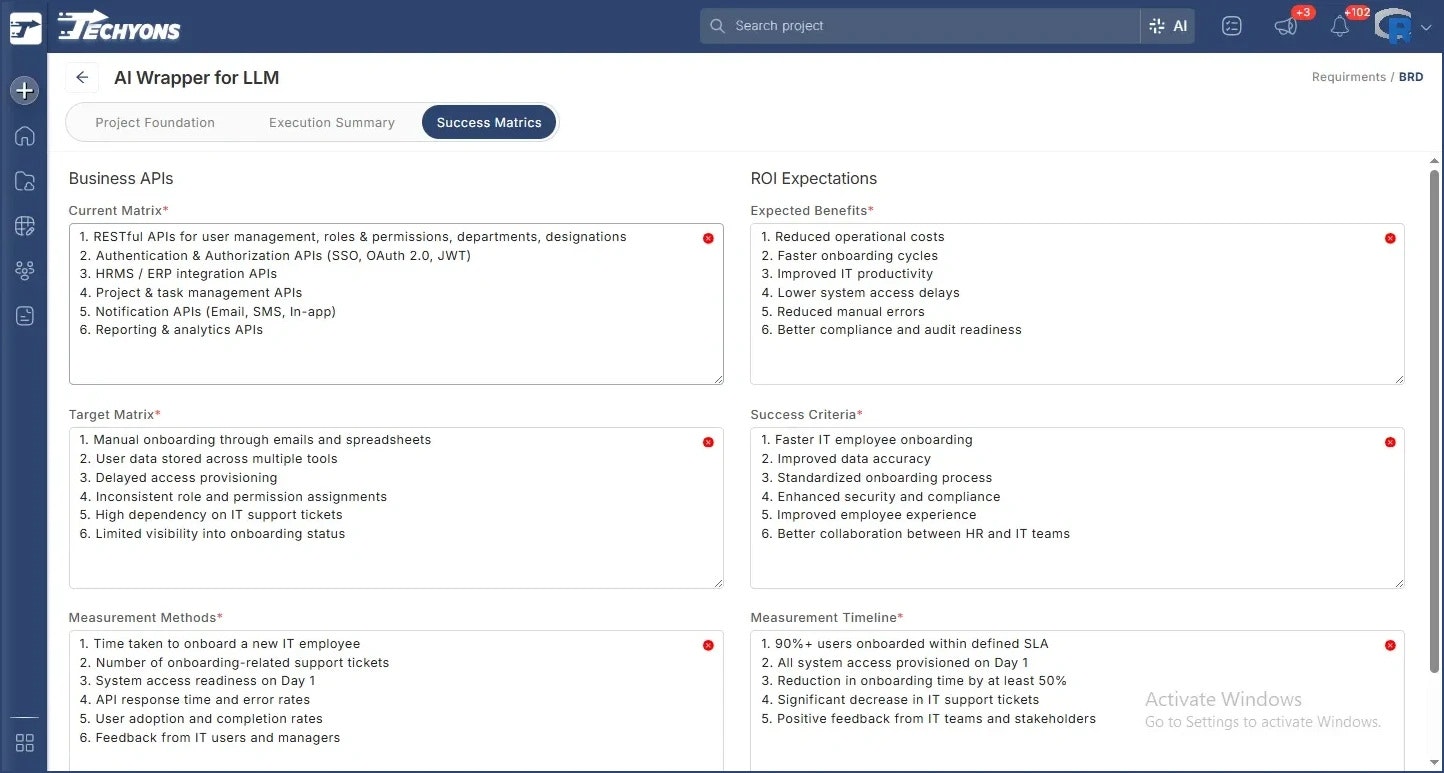
Task: Navigate back using the arrow button
Action: pyautogui.click(x=82, y=77)
